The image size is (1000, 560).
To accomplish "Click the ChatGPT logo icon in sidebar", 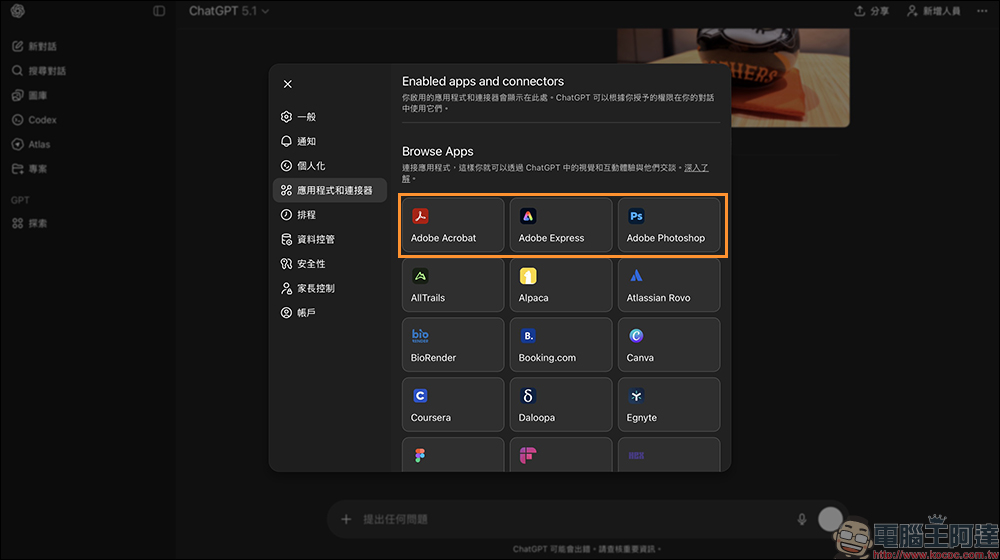I will [x=18, y=11].
